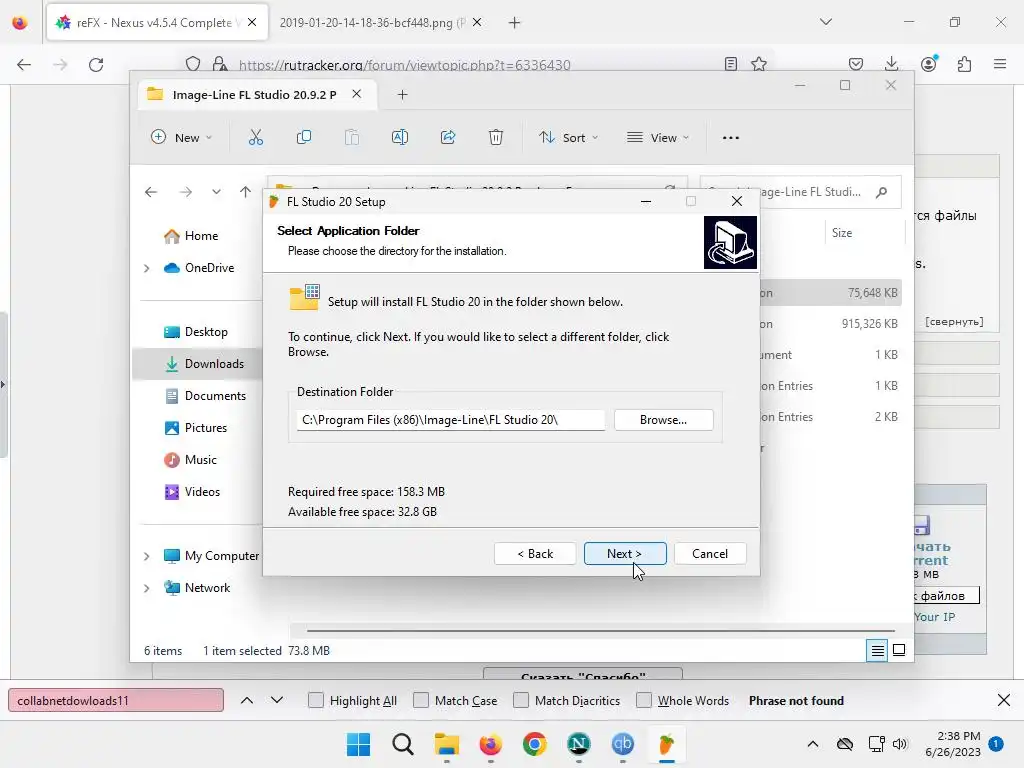Edit the Destination Folder path field

451,419
